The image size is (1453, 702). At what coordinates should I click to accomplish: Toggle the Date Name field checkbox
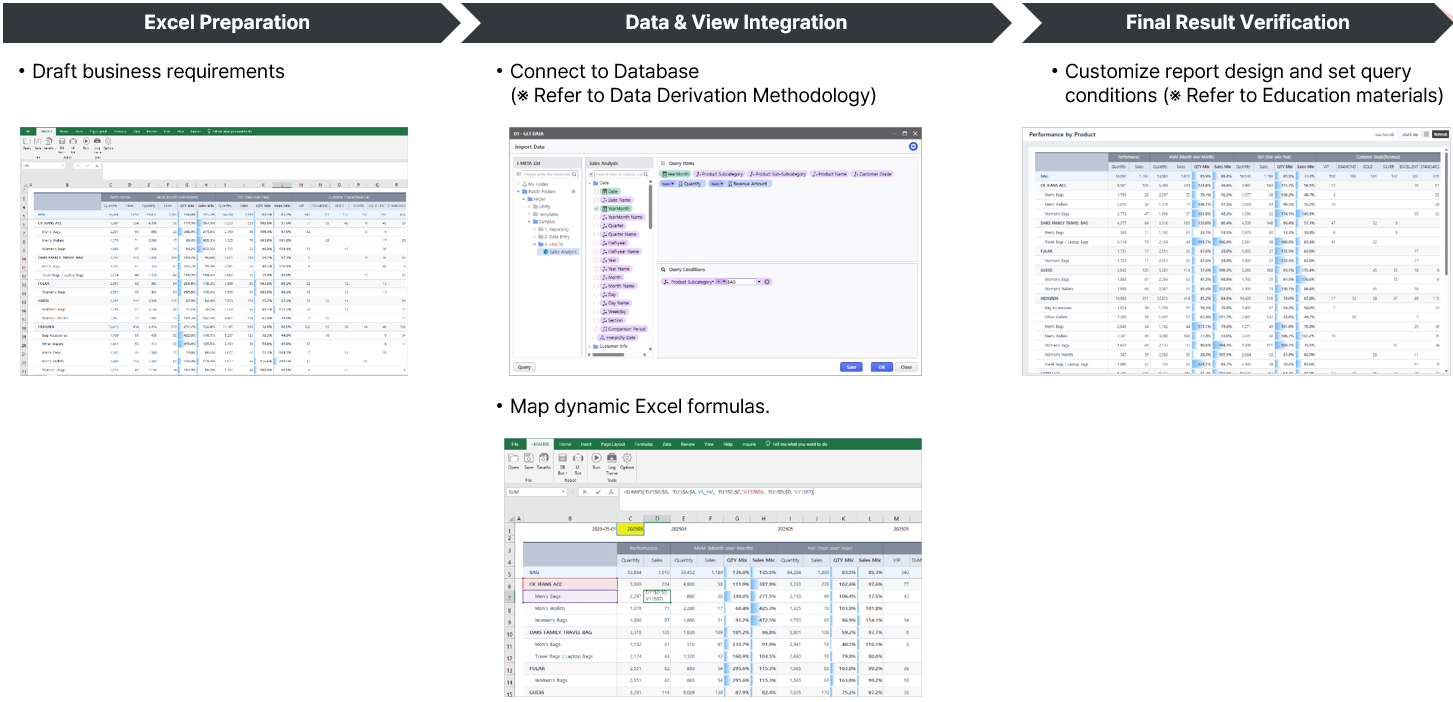[596, 200]
